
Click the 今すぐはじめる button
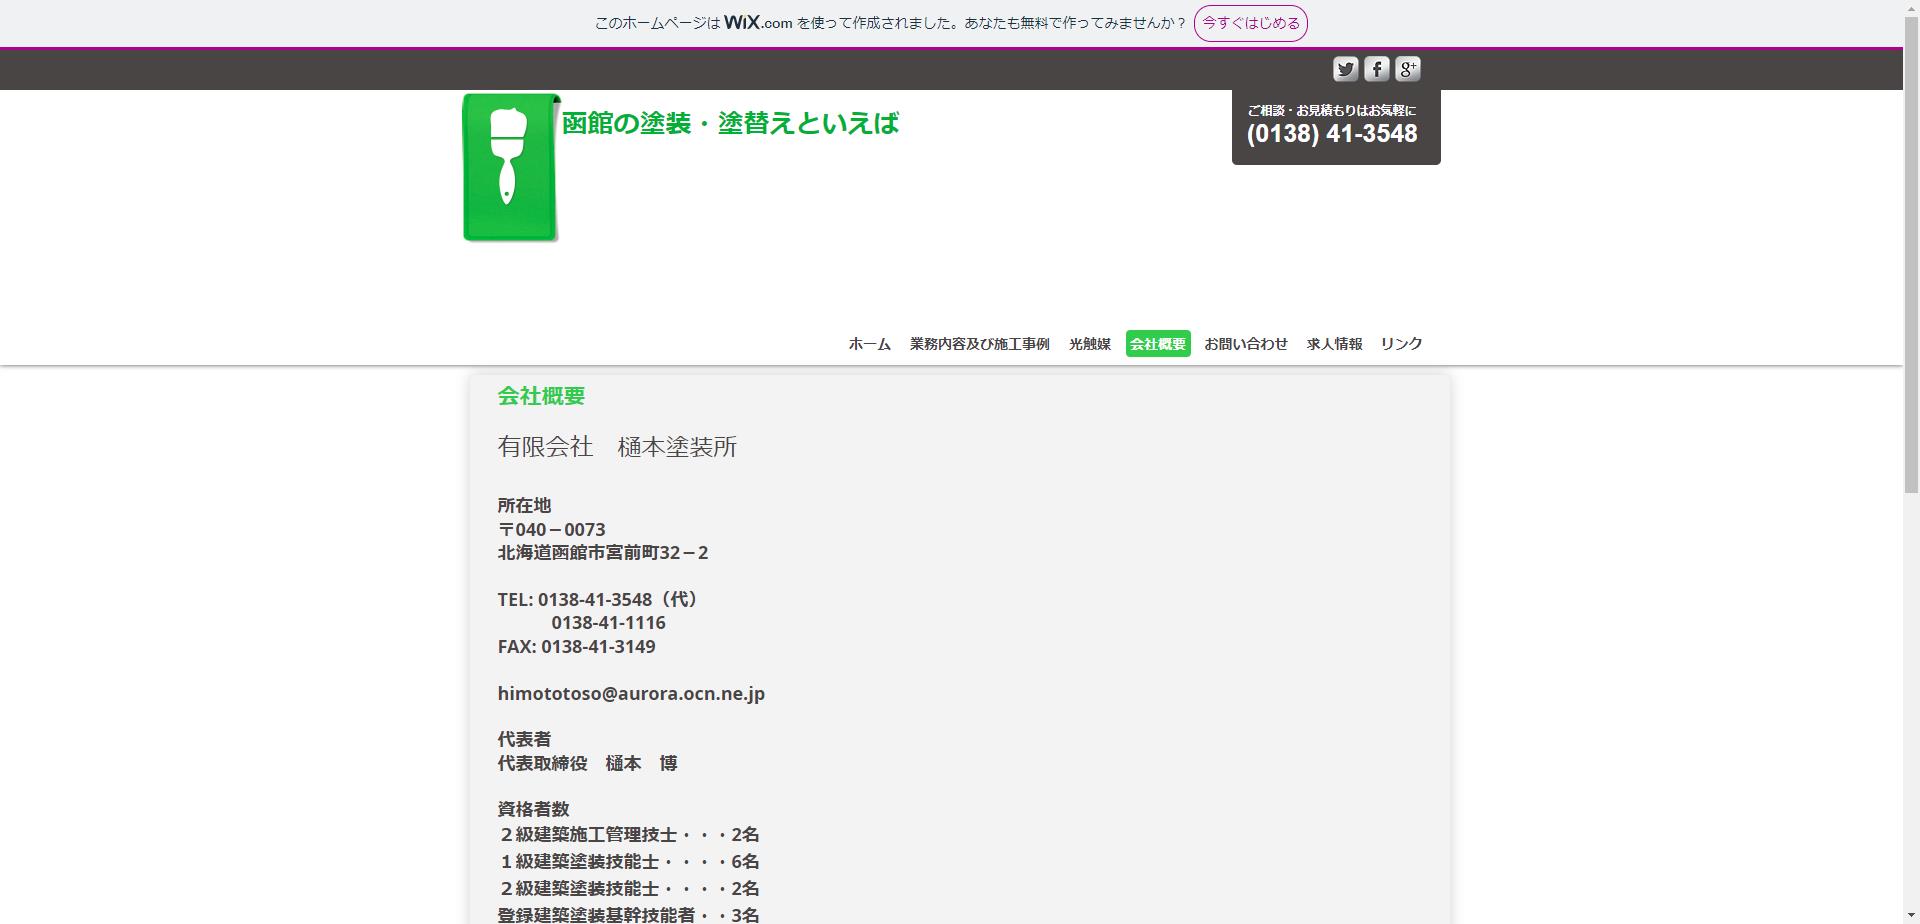point(1250,23)
